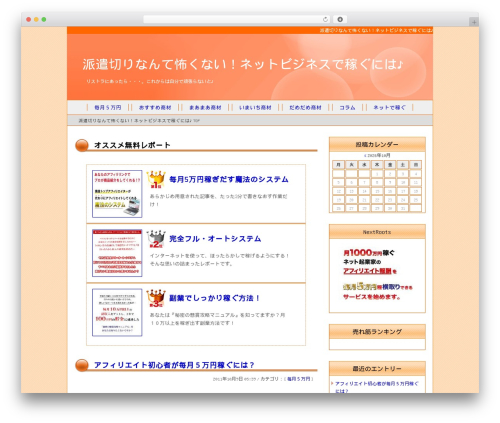Open the おすすめ商材 navigation menu item
Image resolution: width=500 pixels, height=423 pixels.
[x=155, y=108]
